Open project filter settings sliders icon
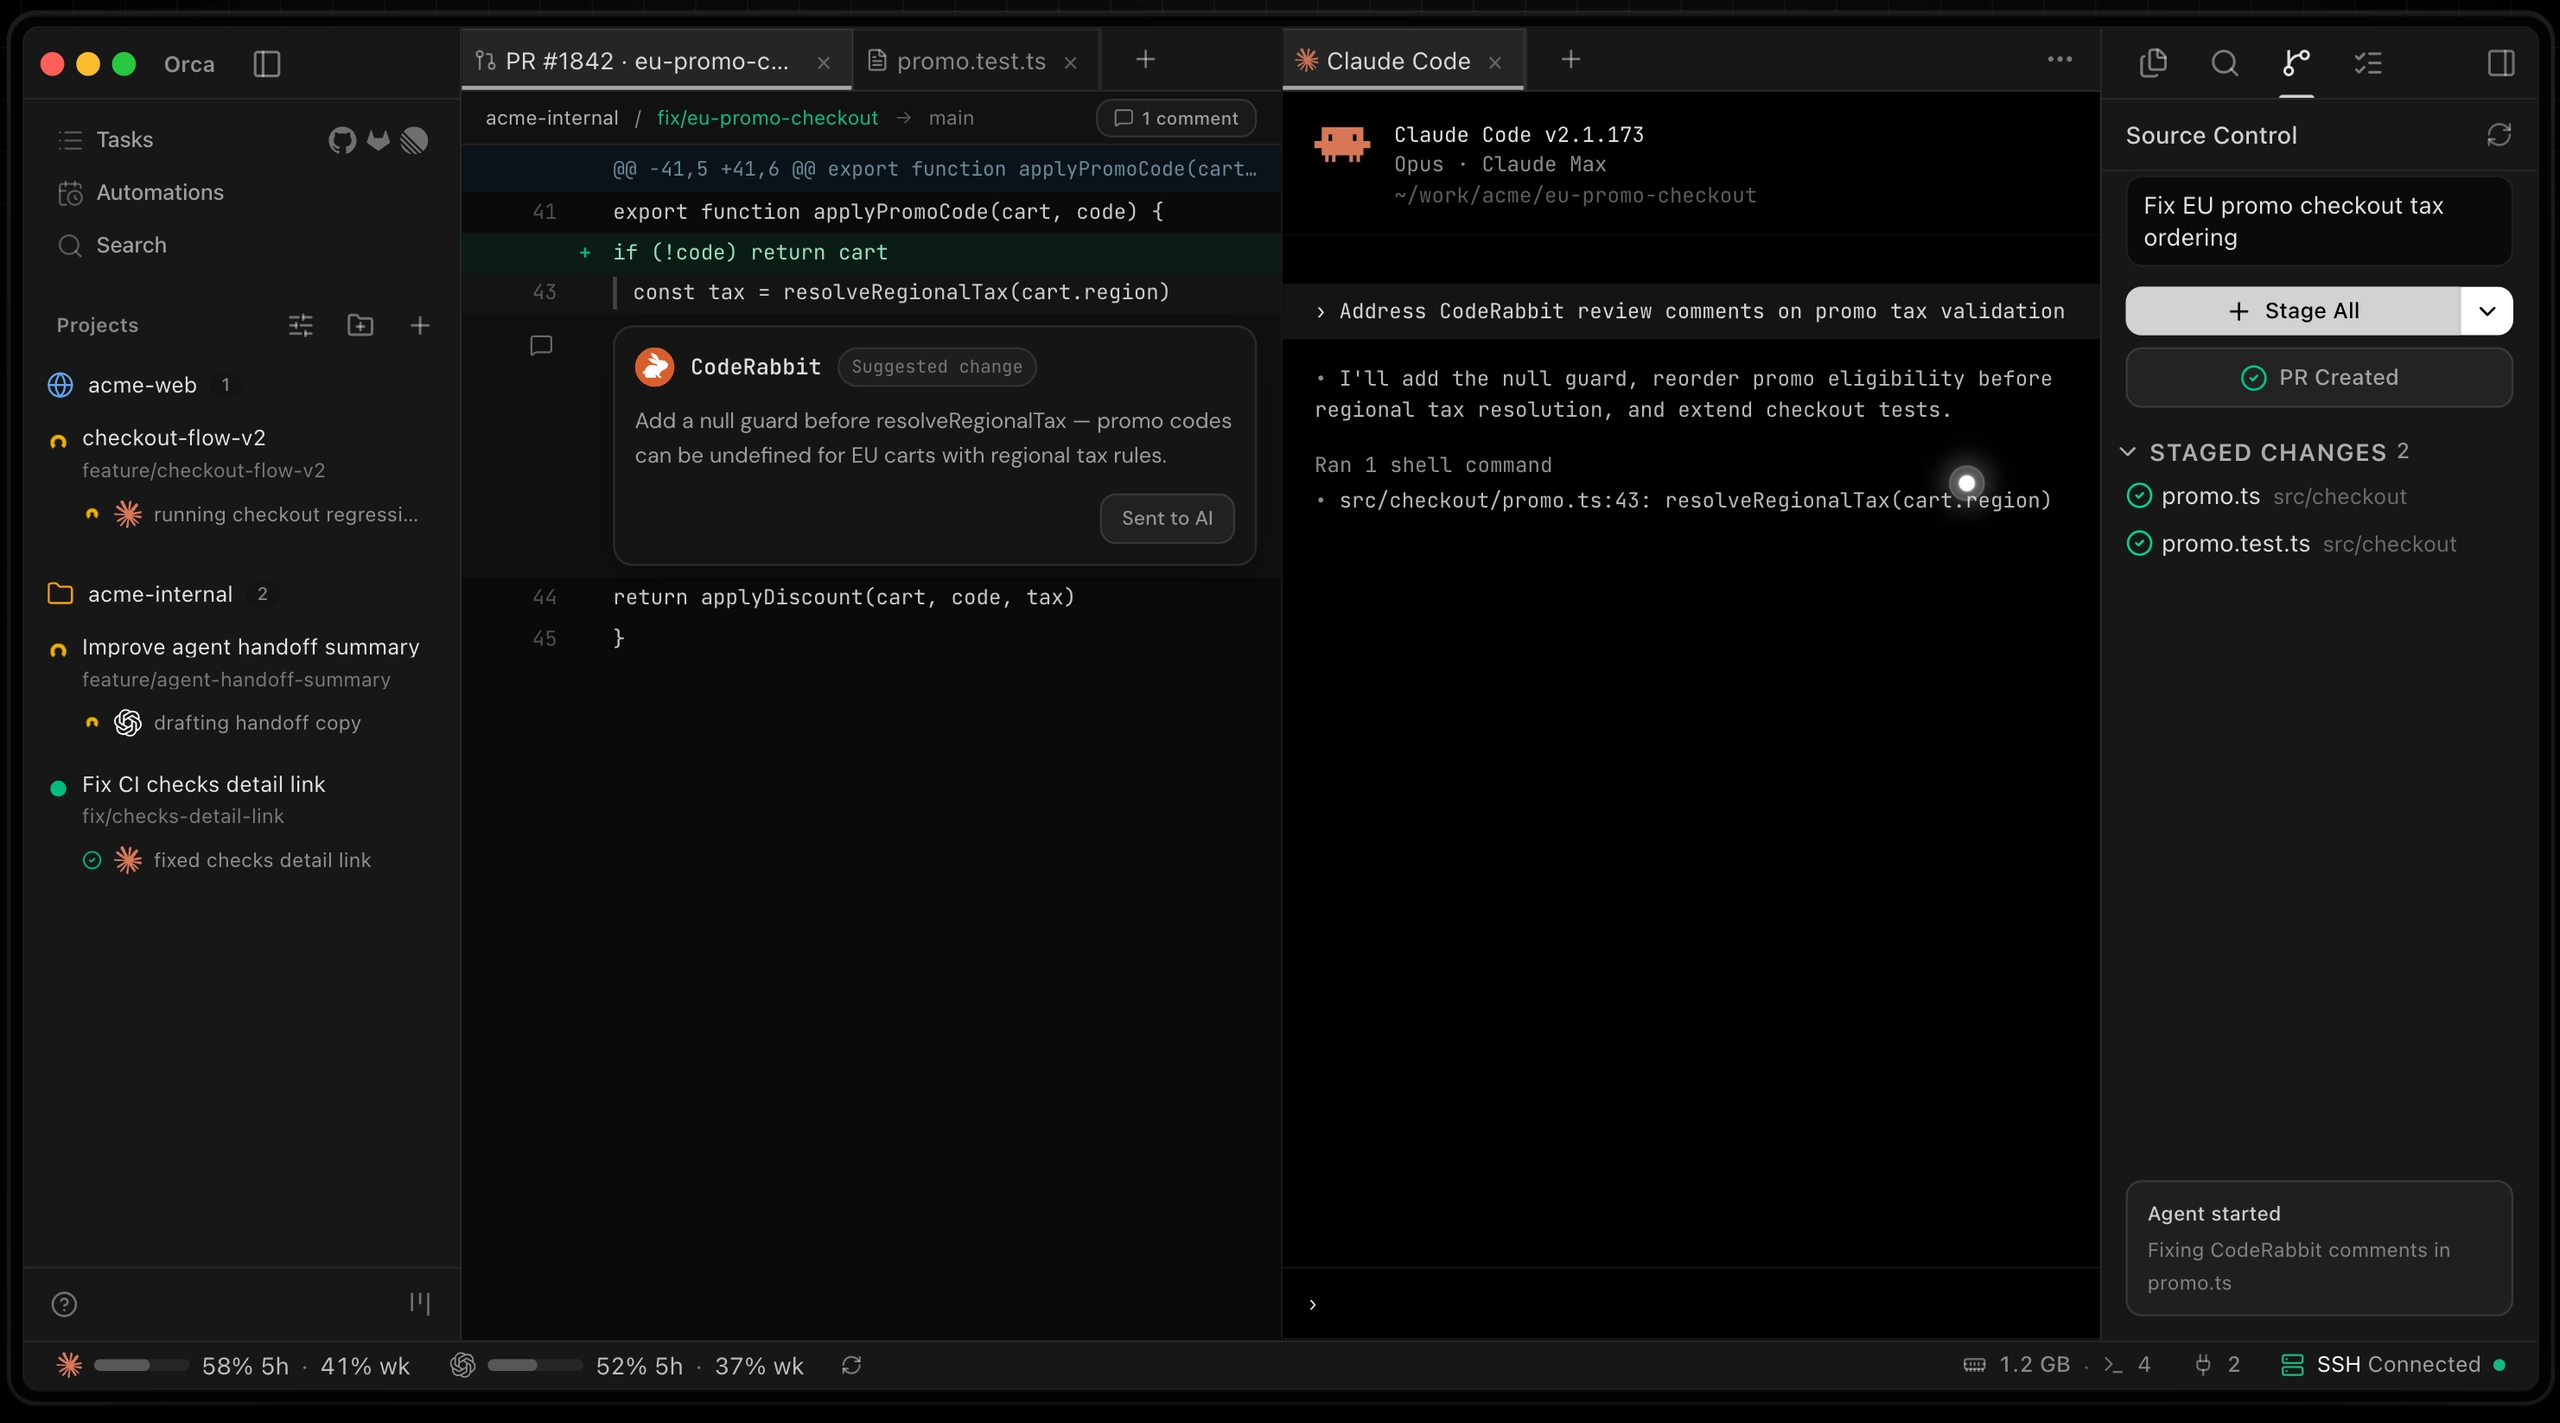The image size is (2560, 1423). 301,325
